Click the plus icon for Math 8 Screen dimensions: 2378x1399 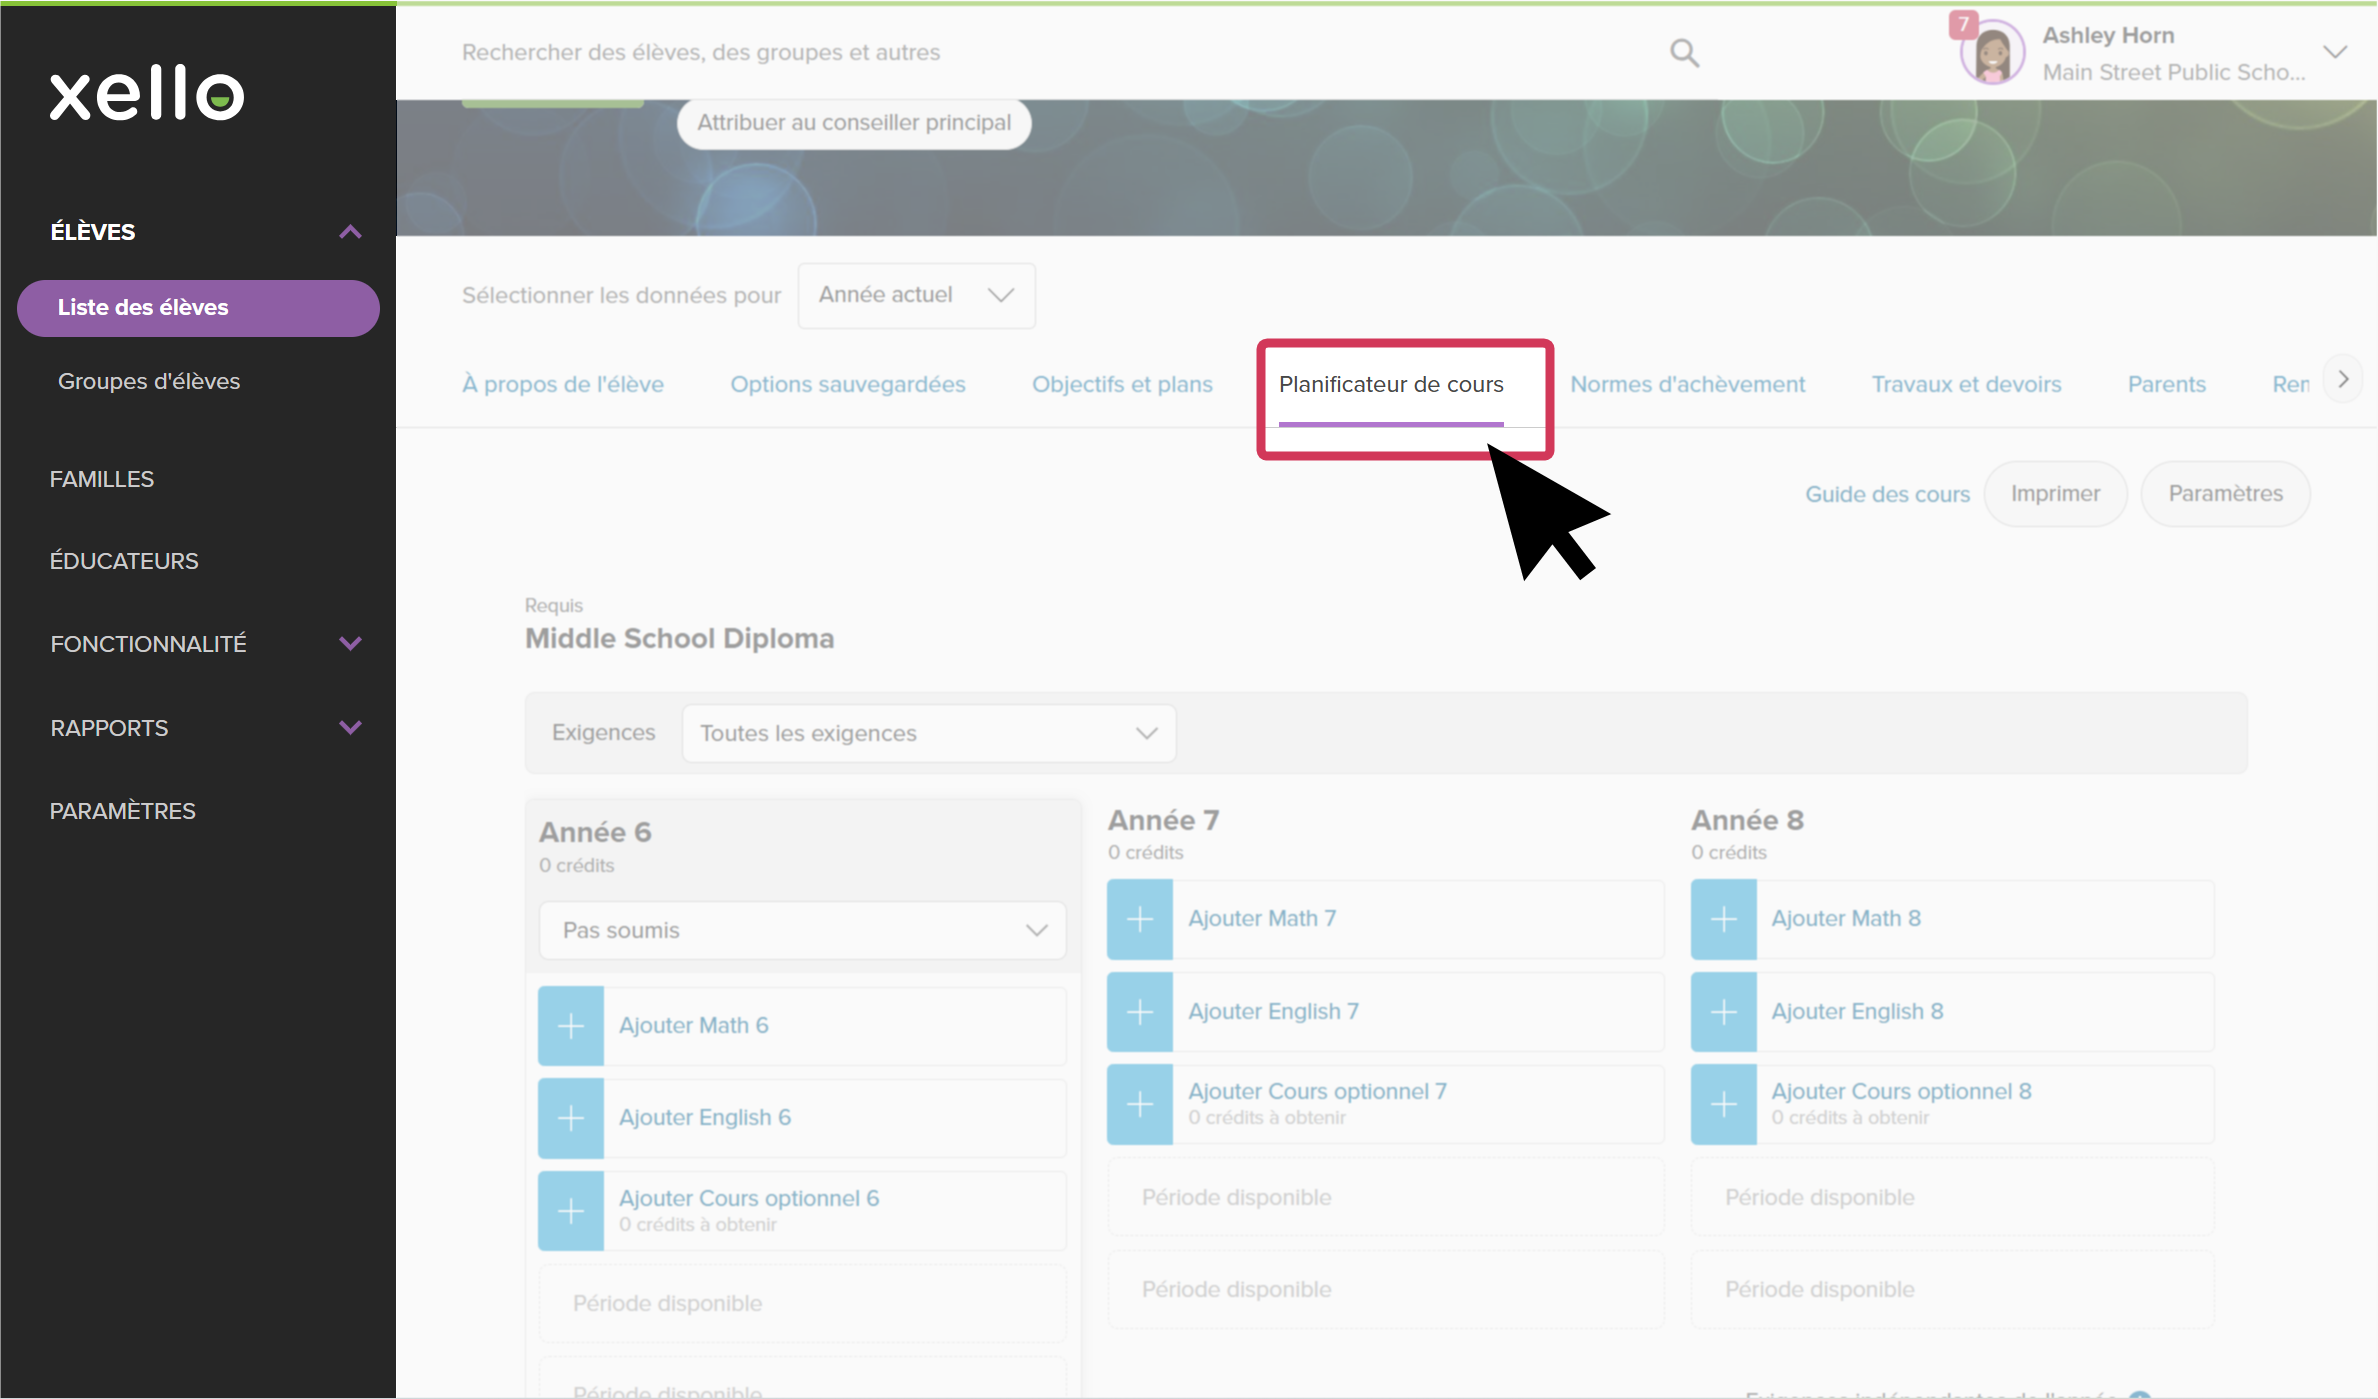pyautogui.click(x=1723, y=919)
